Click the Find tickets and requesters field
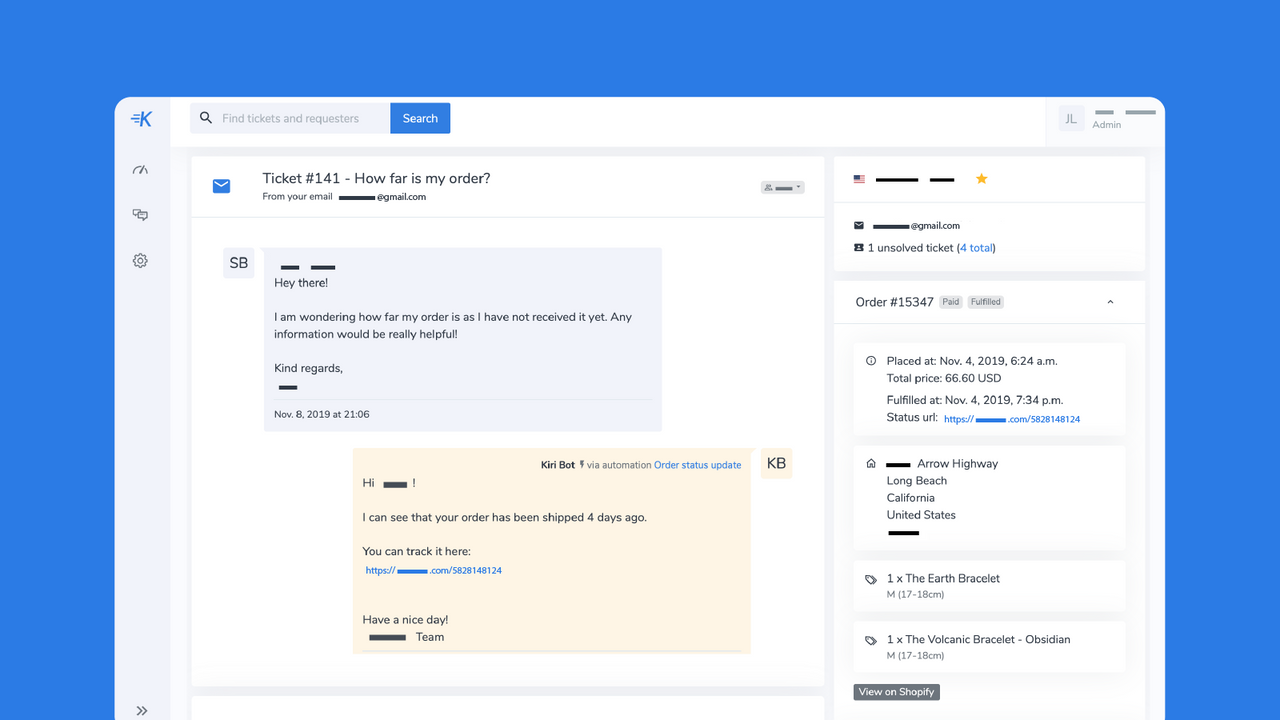Screen dimensions: 1280x720 tap(290, 118)
